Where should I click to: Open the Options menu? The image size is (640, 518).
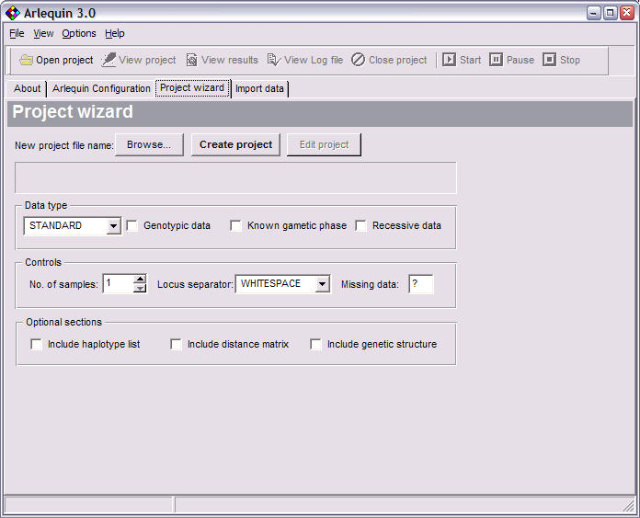[x=79, y=33]
